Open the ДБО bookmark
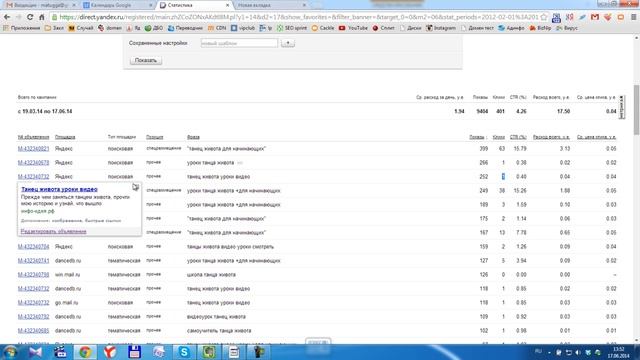 [154, 28]
